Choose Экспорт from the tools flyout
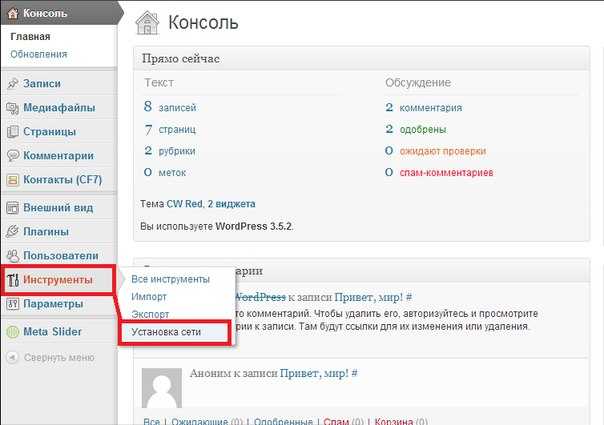Screen dimensions: 604x425 pyautogui.click(x=150, y=314)
